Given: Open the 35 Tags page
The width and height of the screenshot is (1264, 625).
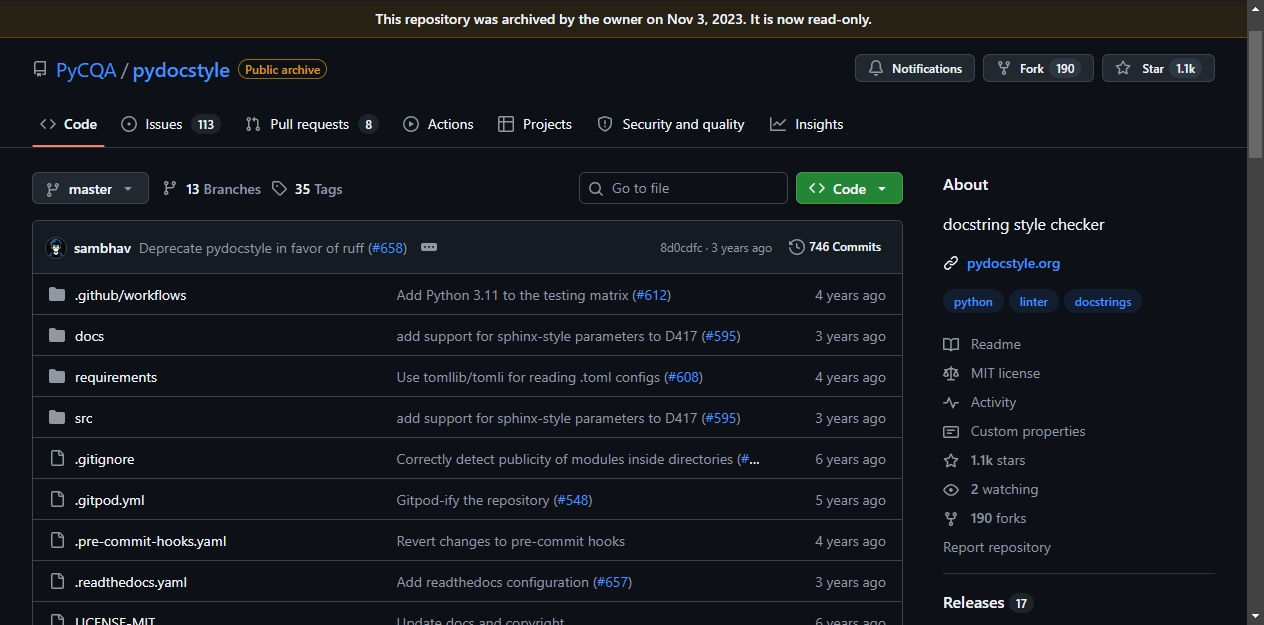Looking at the screenshot, I should [307, 189].
